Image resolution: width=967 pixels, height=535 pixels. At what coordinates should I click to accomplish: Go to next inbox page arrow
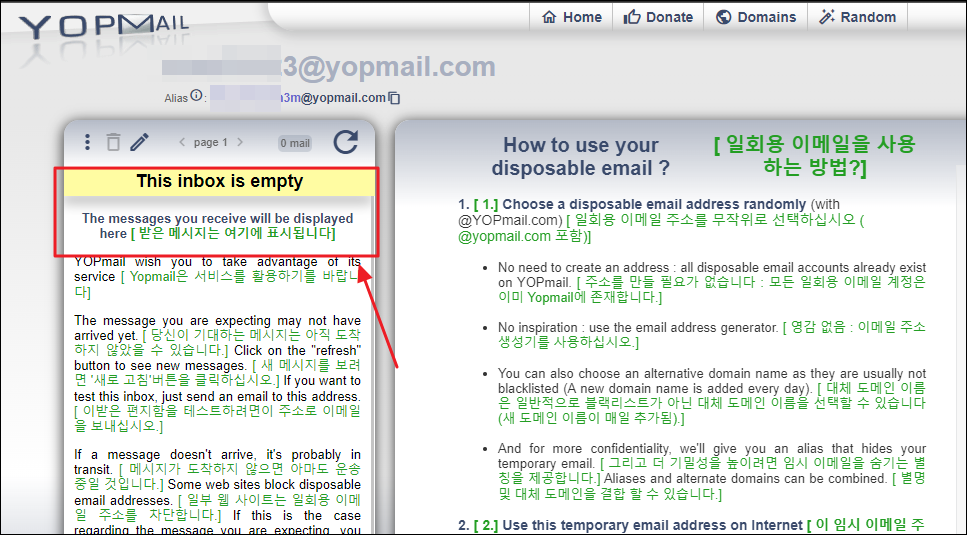click(240, 142)
